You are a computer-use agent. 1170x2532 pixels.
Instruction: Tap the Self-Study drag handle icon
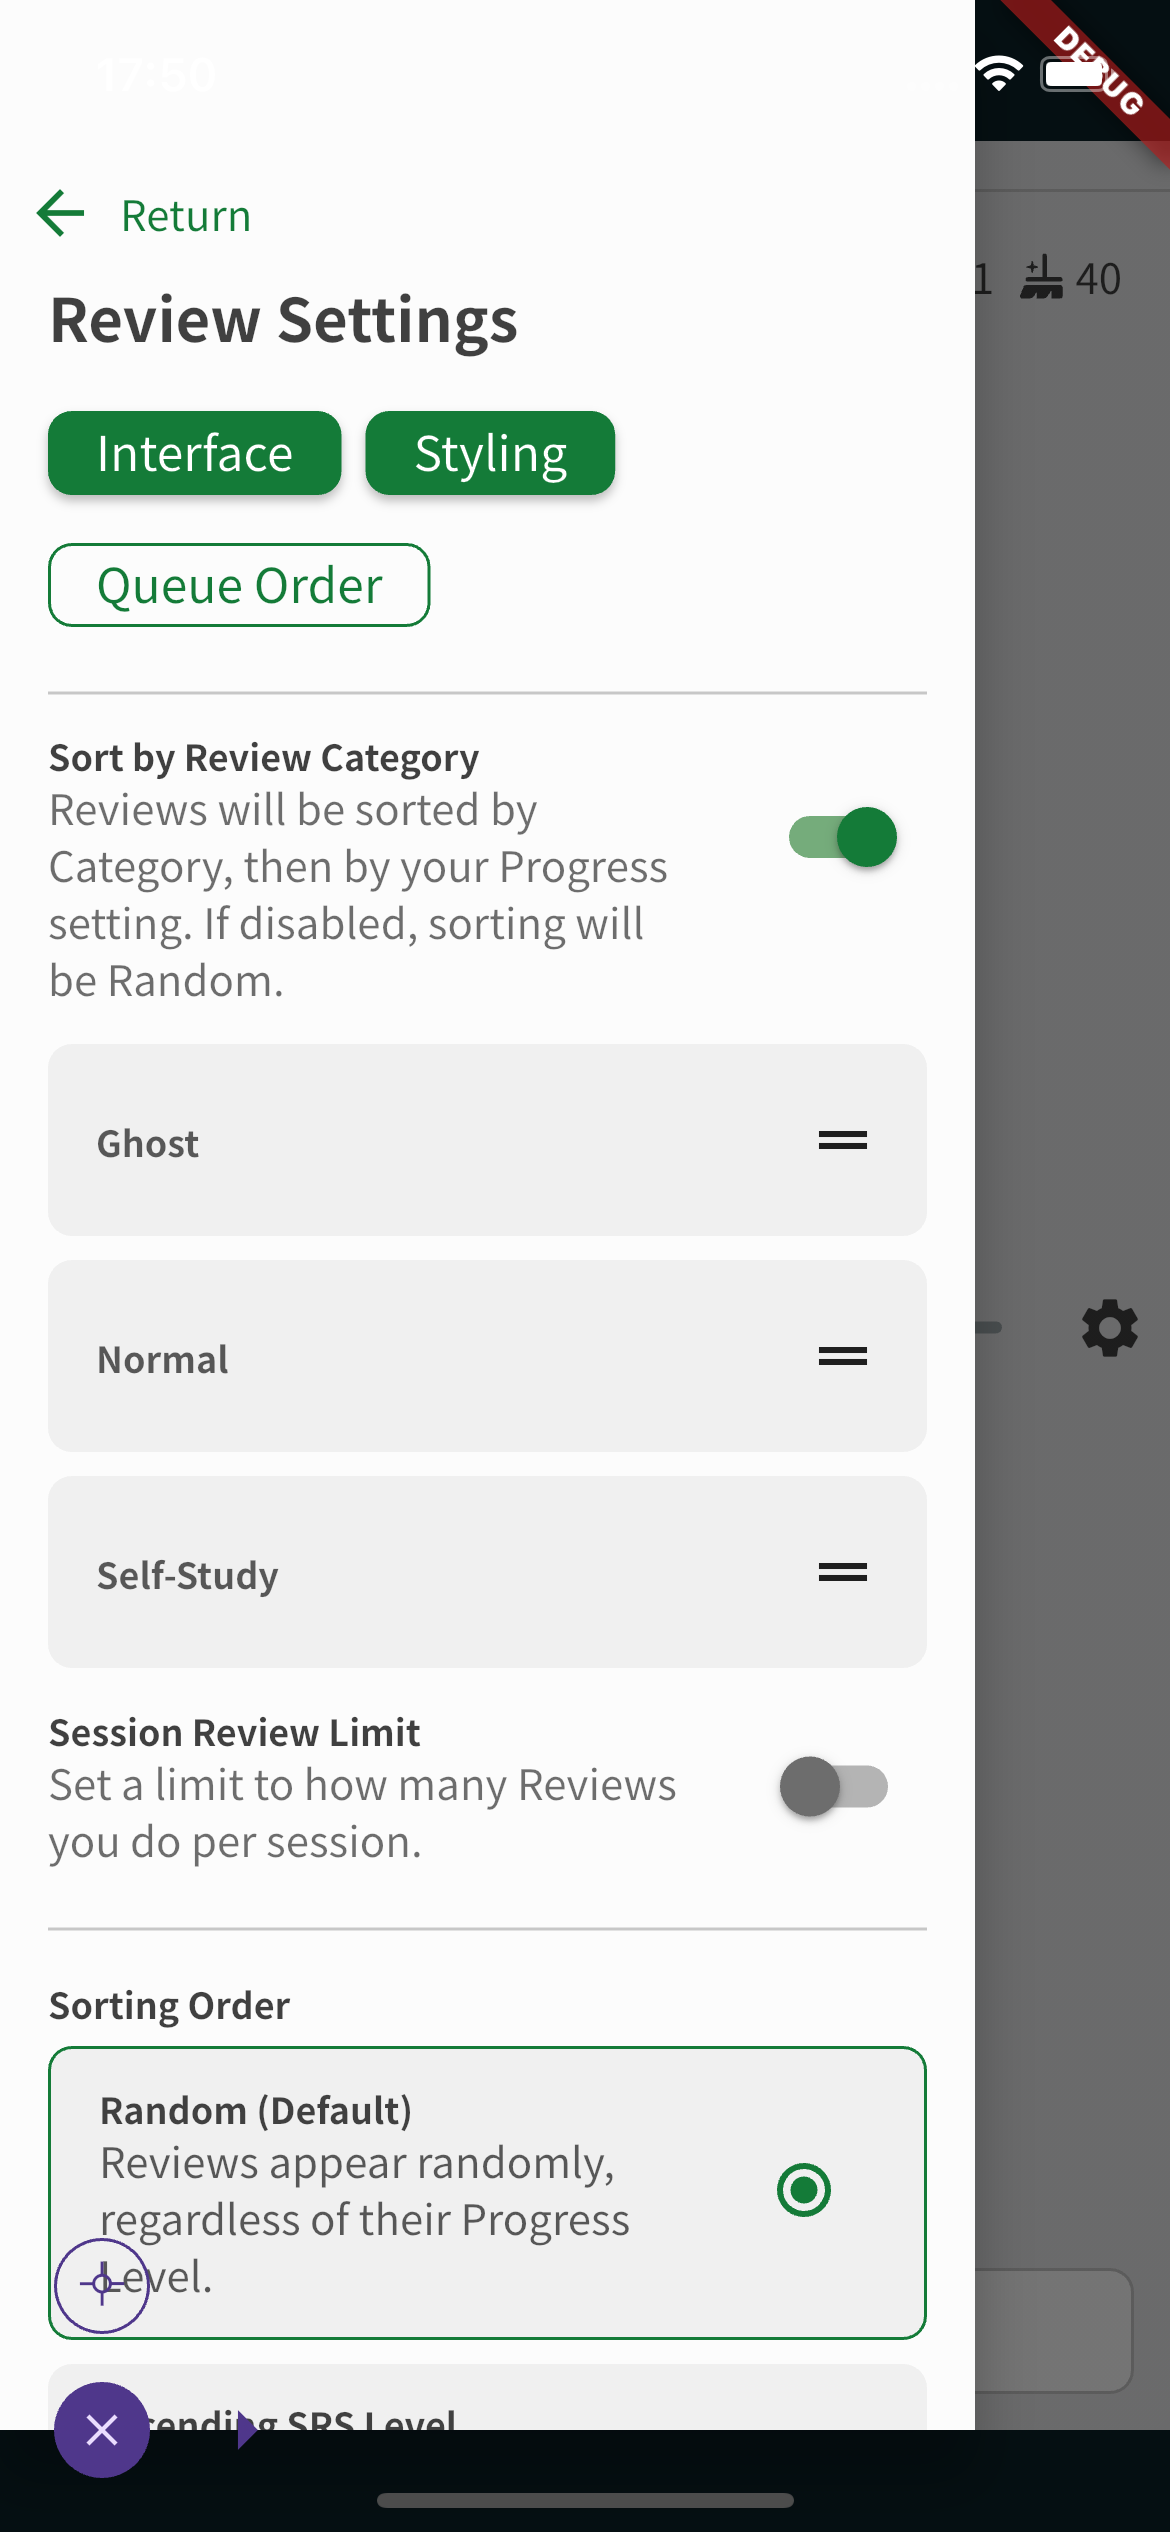click(843, 1573)
